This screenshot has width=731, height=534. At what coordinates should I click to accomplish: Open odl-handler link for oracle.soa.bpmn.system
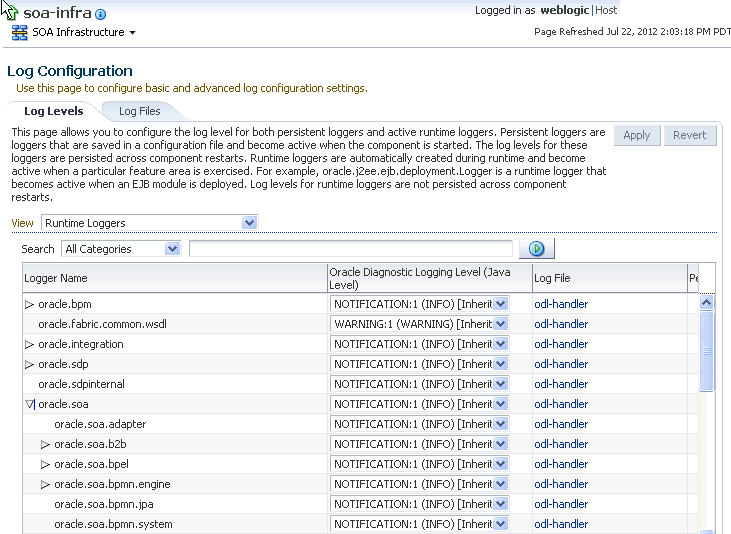pyautogui.click(x=561, y=524)
